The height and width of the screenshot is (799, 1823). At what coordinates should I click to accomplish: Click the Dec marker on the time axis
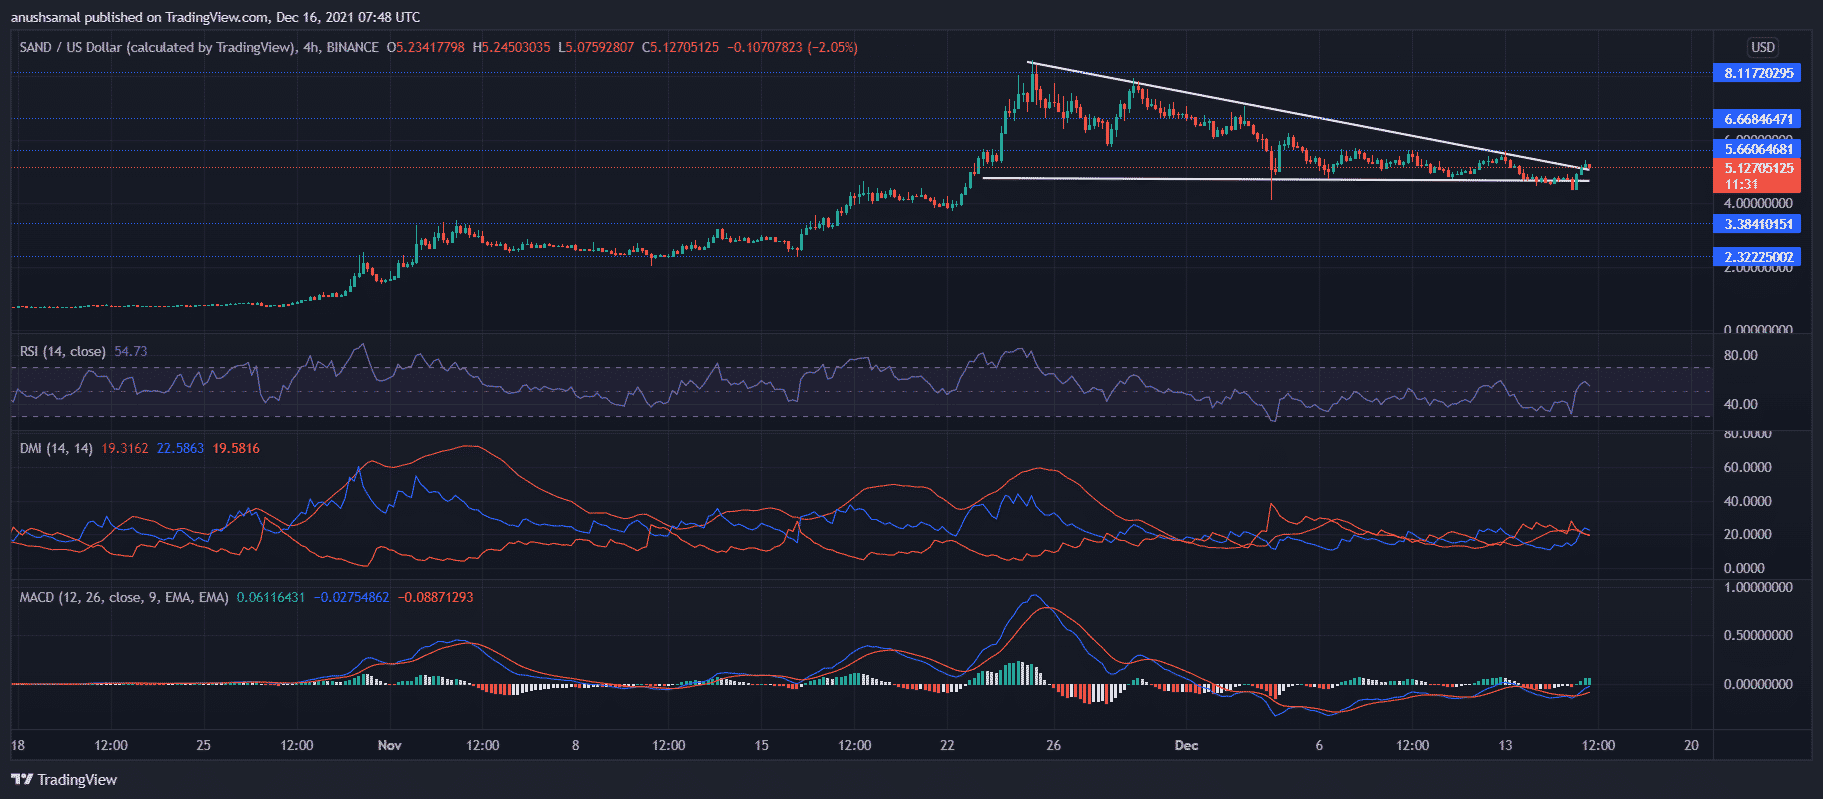(1186, 745)
